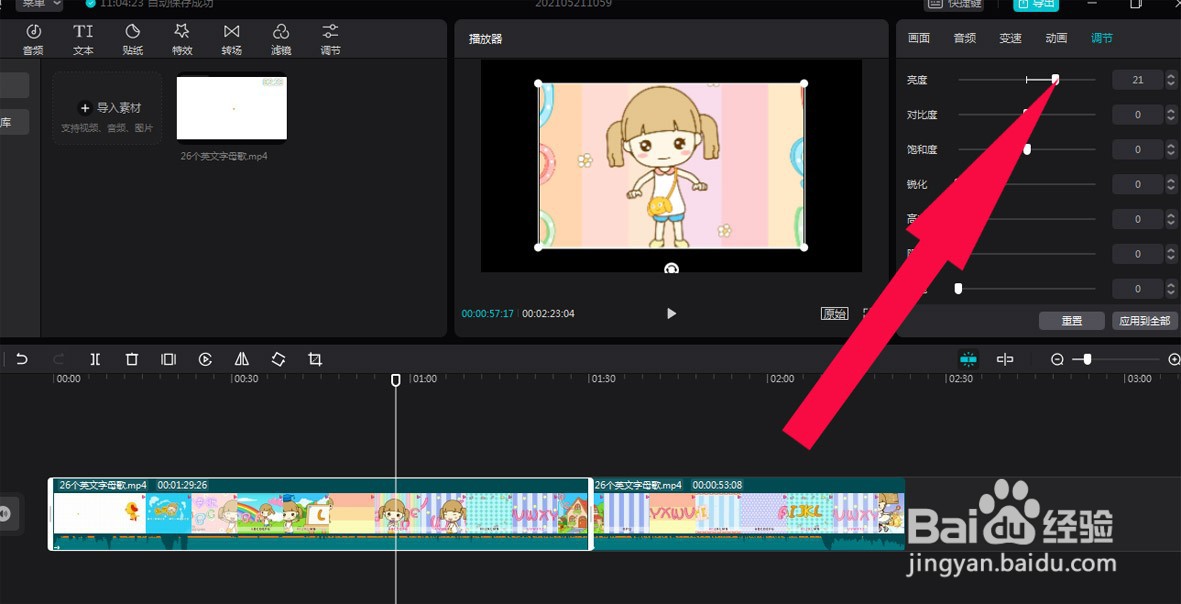Click the greyed-out redo arrow

pyautogui.click(x=59, y=360)
